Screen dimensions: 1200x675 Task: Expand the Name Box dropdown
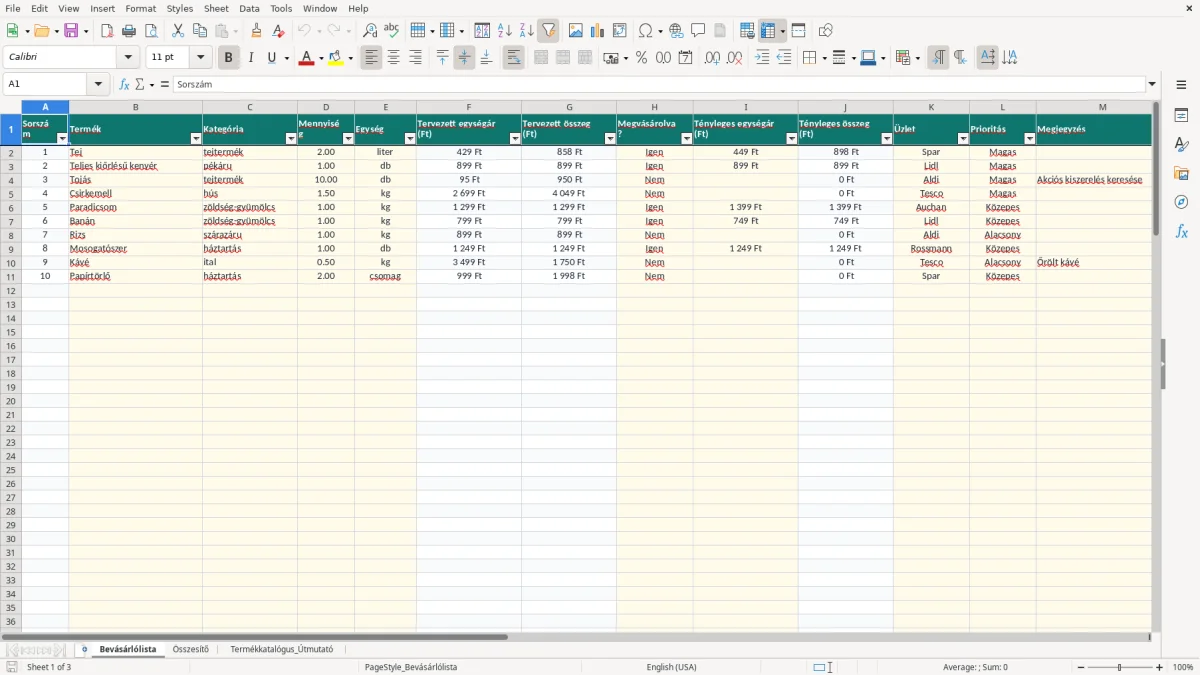coord(98,84)
